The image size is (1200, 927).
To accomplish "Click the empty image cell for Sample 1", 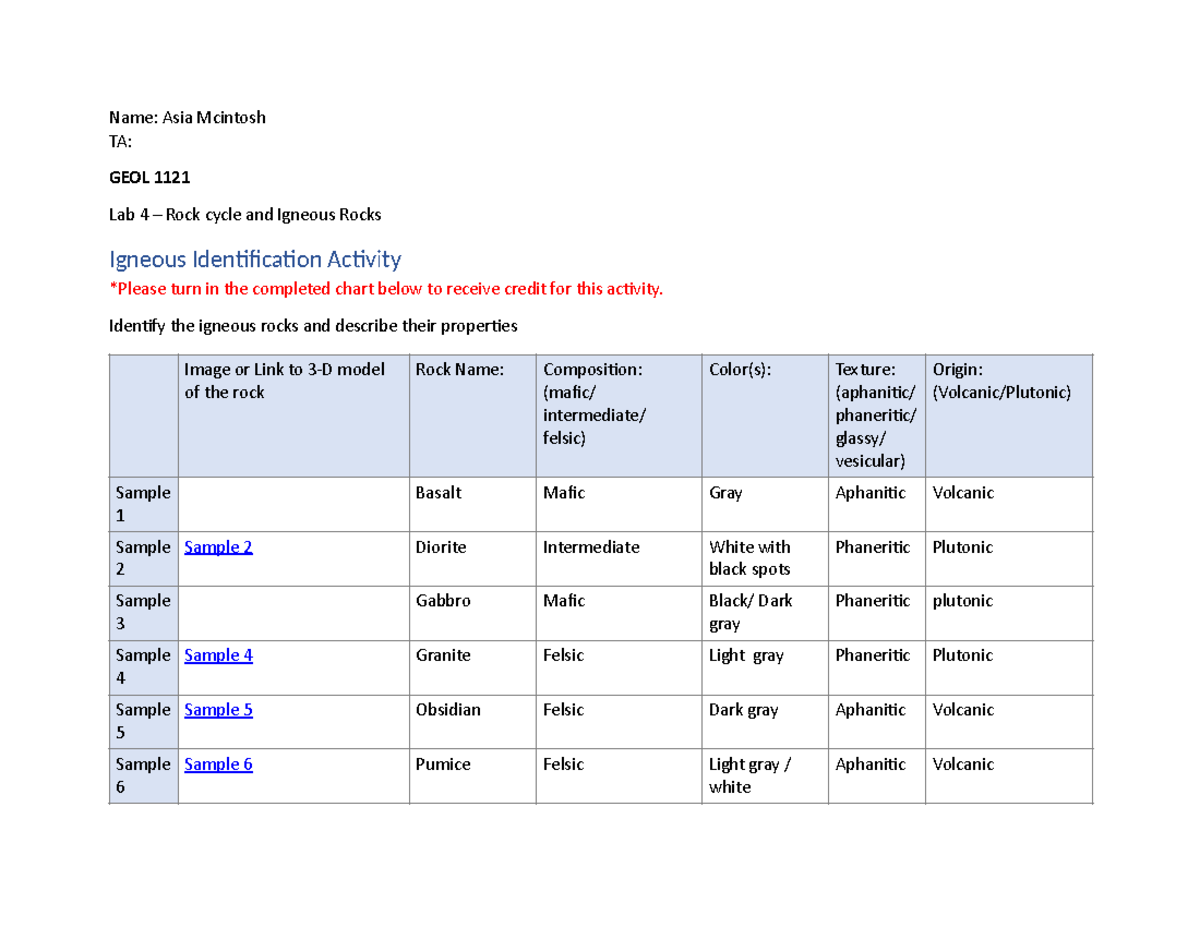I will [x=293, y=504].
